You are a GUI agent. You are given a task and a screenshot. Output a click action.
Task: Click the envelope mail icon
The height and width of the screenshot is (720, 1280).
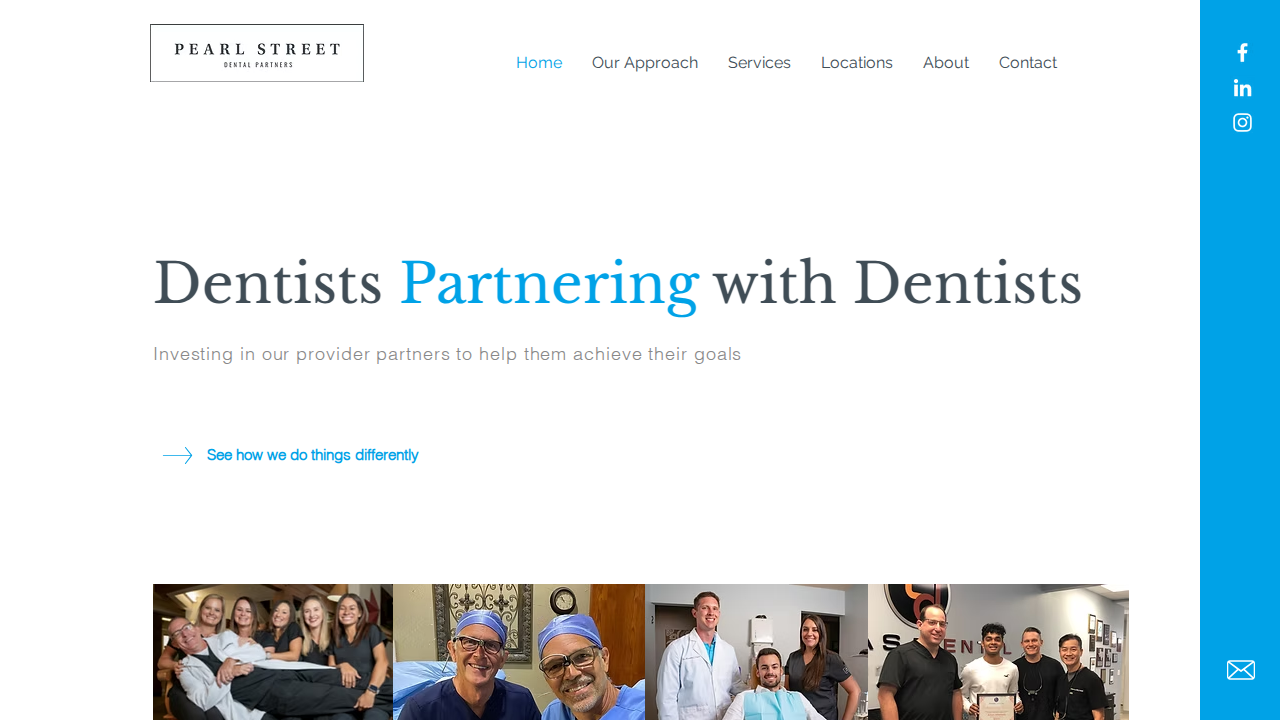click(x=1241, y=670)
